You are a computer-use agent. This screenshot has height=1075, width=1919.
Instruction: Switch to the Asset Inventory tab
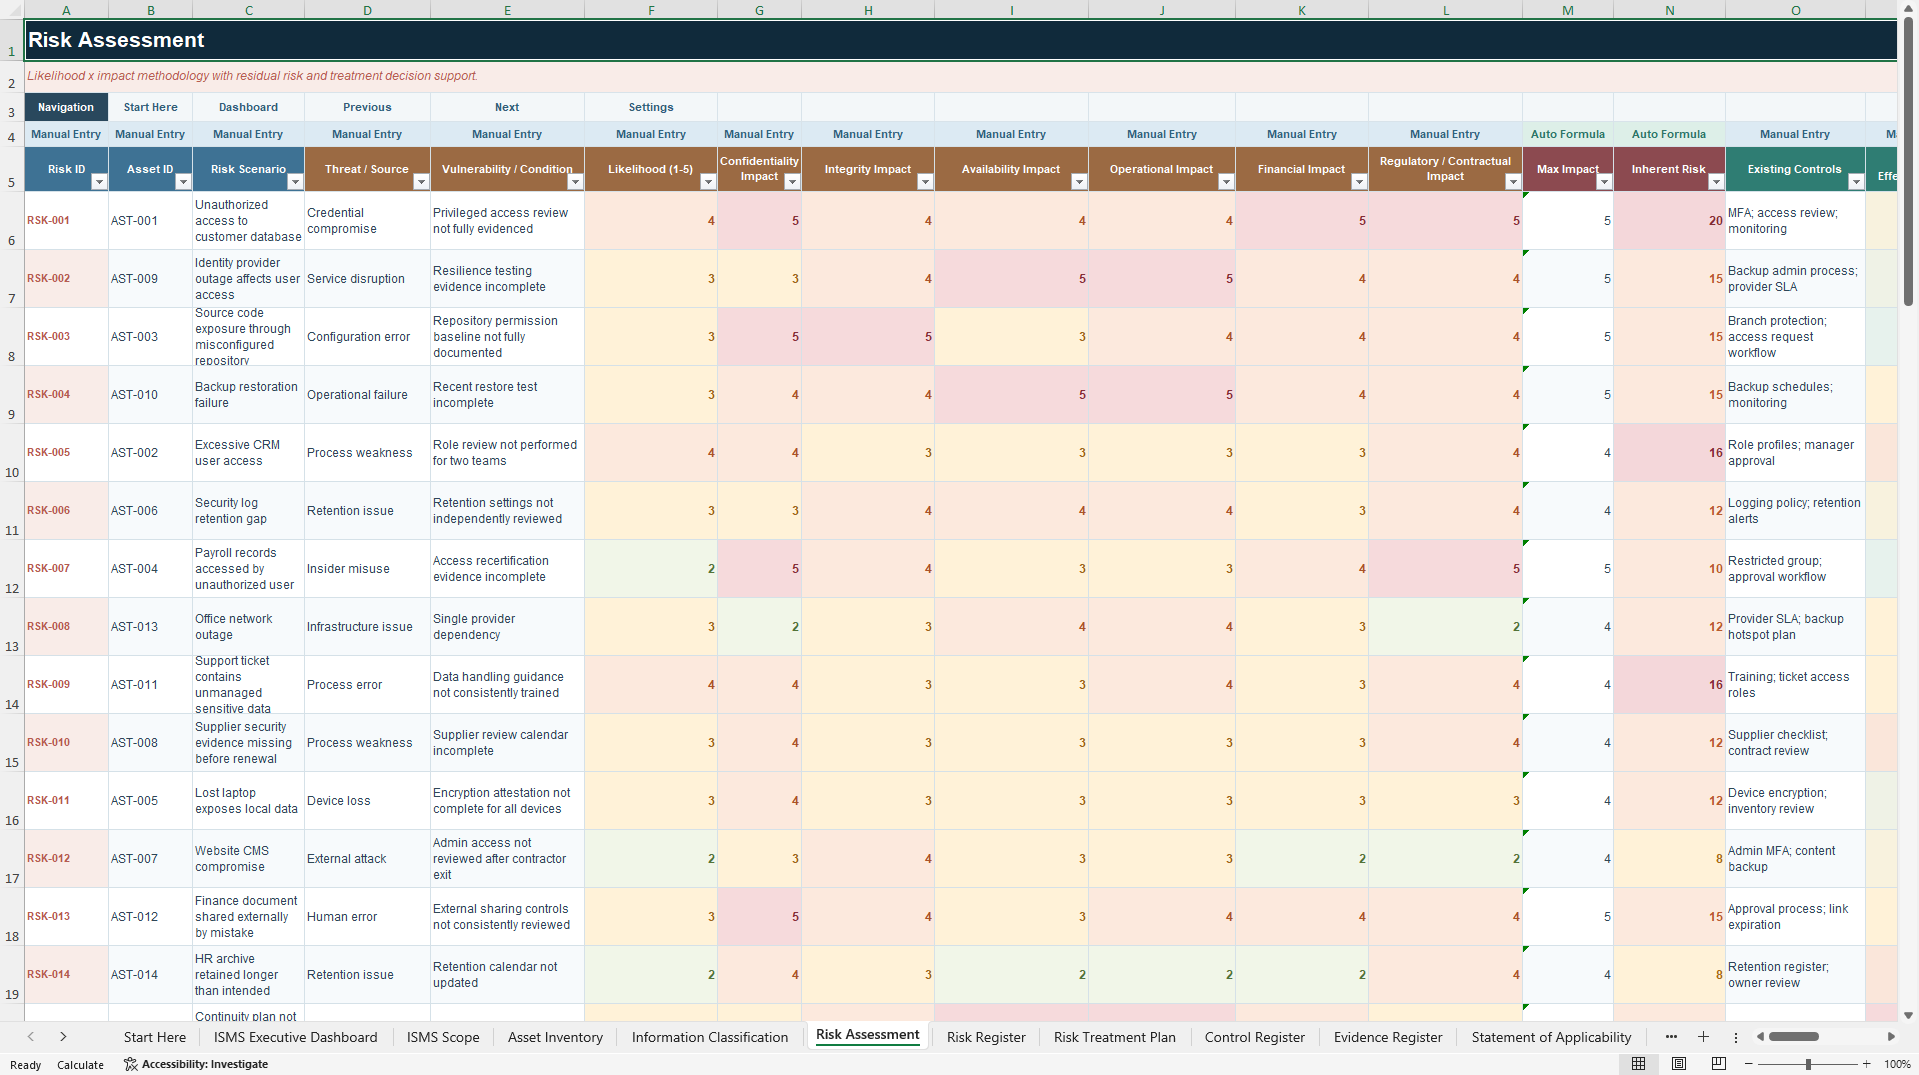[x=555, y=1037]
